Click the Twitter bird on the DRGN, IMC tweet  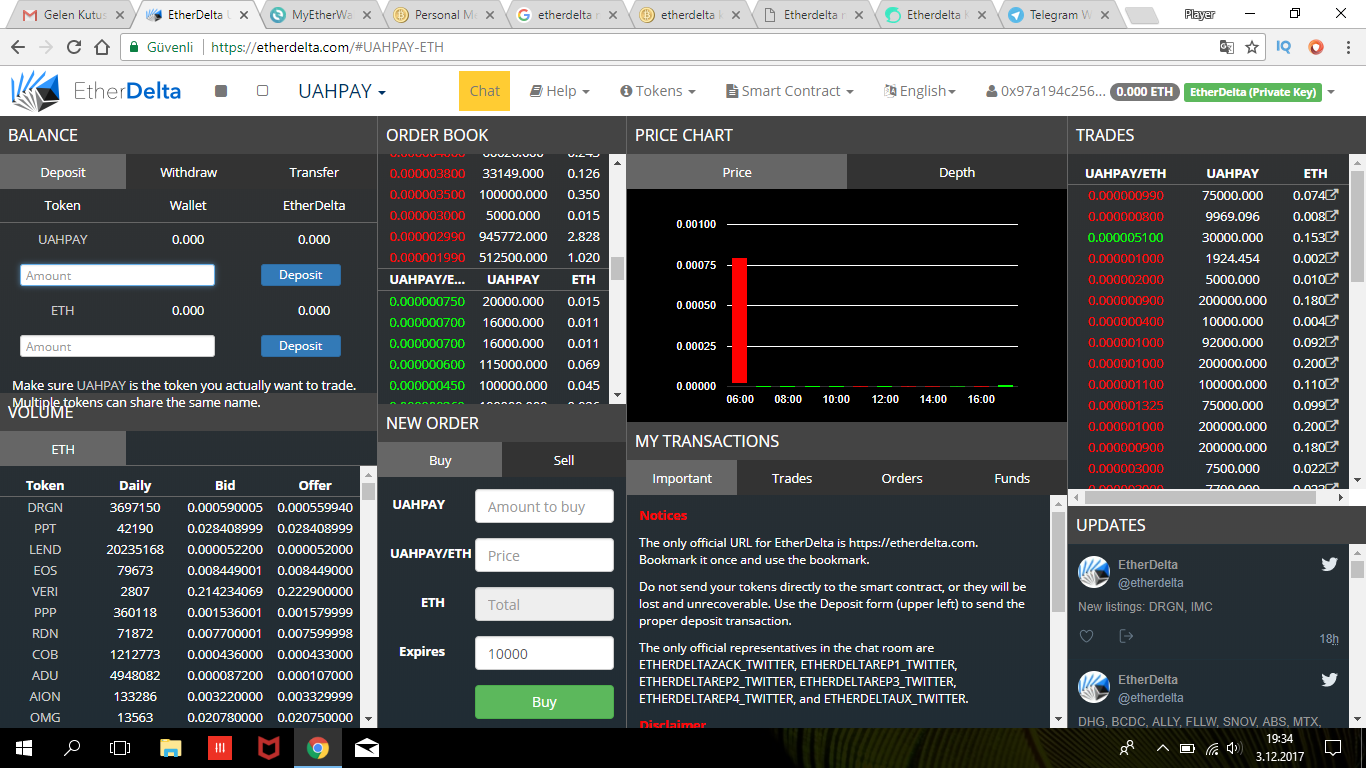coord(1329,564)
